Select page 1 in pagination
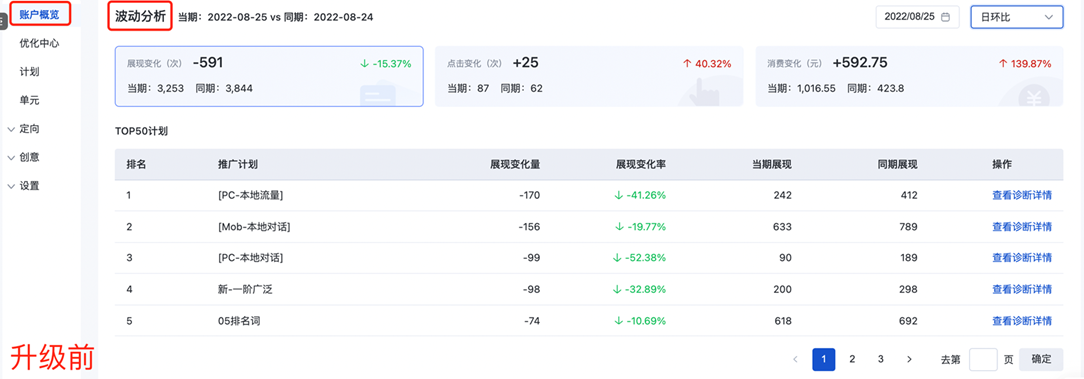The height and width of the screenshot is (379, 1084). (824, 359)
